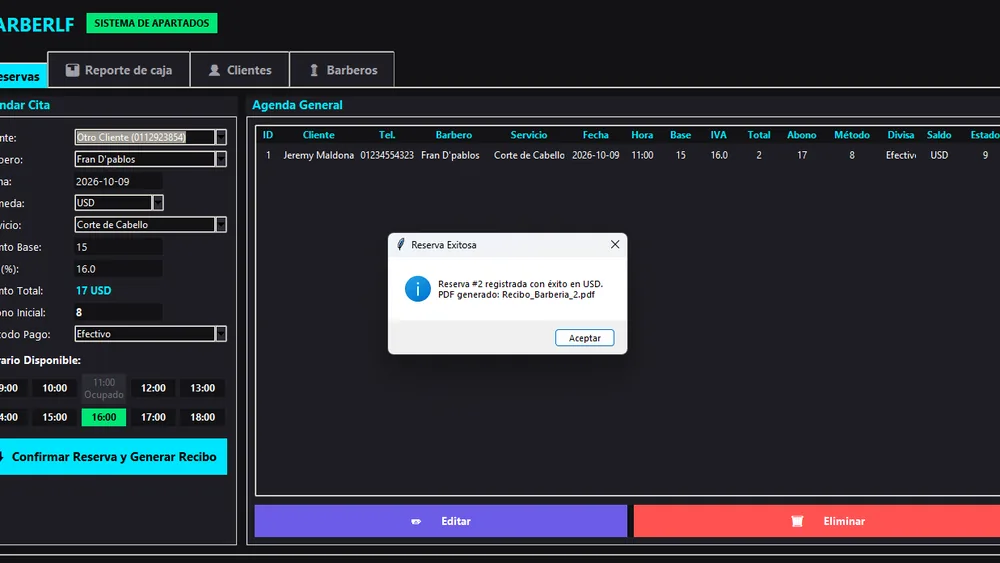This screenshot has height=563, width=1000.
Task: Close the Reserva Exitosa dialog
Action: (615, 244)
